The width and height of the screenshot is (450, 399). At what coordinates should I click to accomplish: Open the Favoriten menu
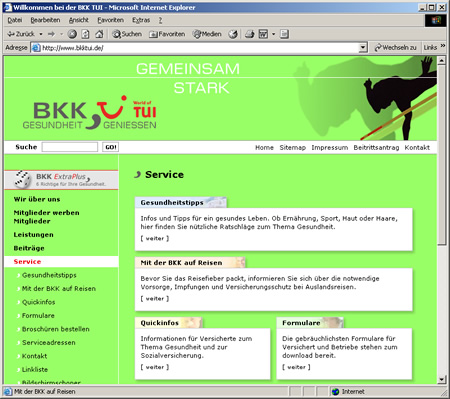click(110, 20)
